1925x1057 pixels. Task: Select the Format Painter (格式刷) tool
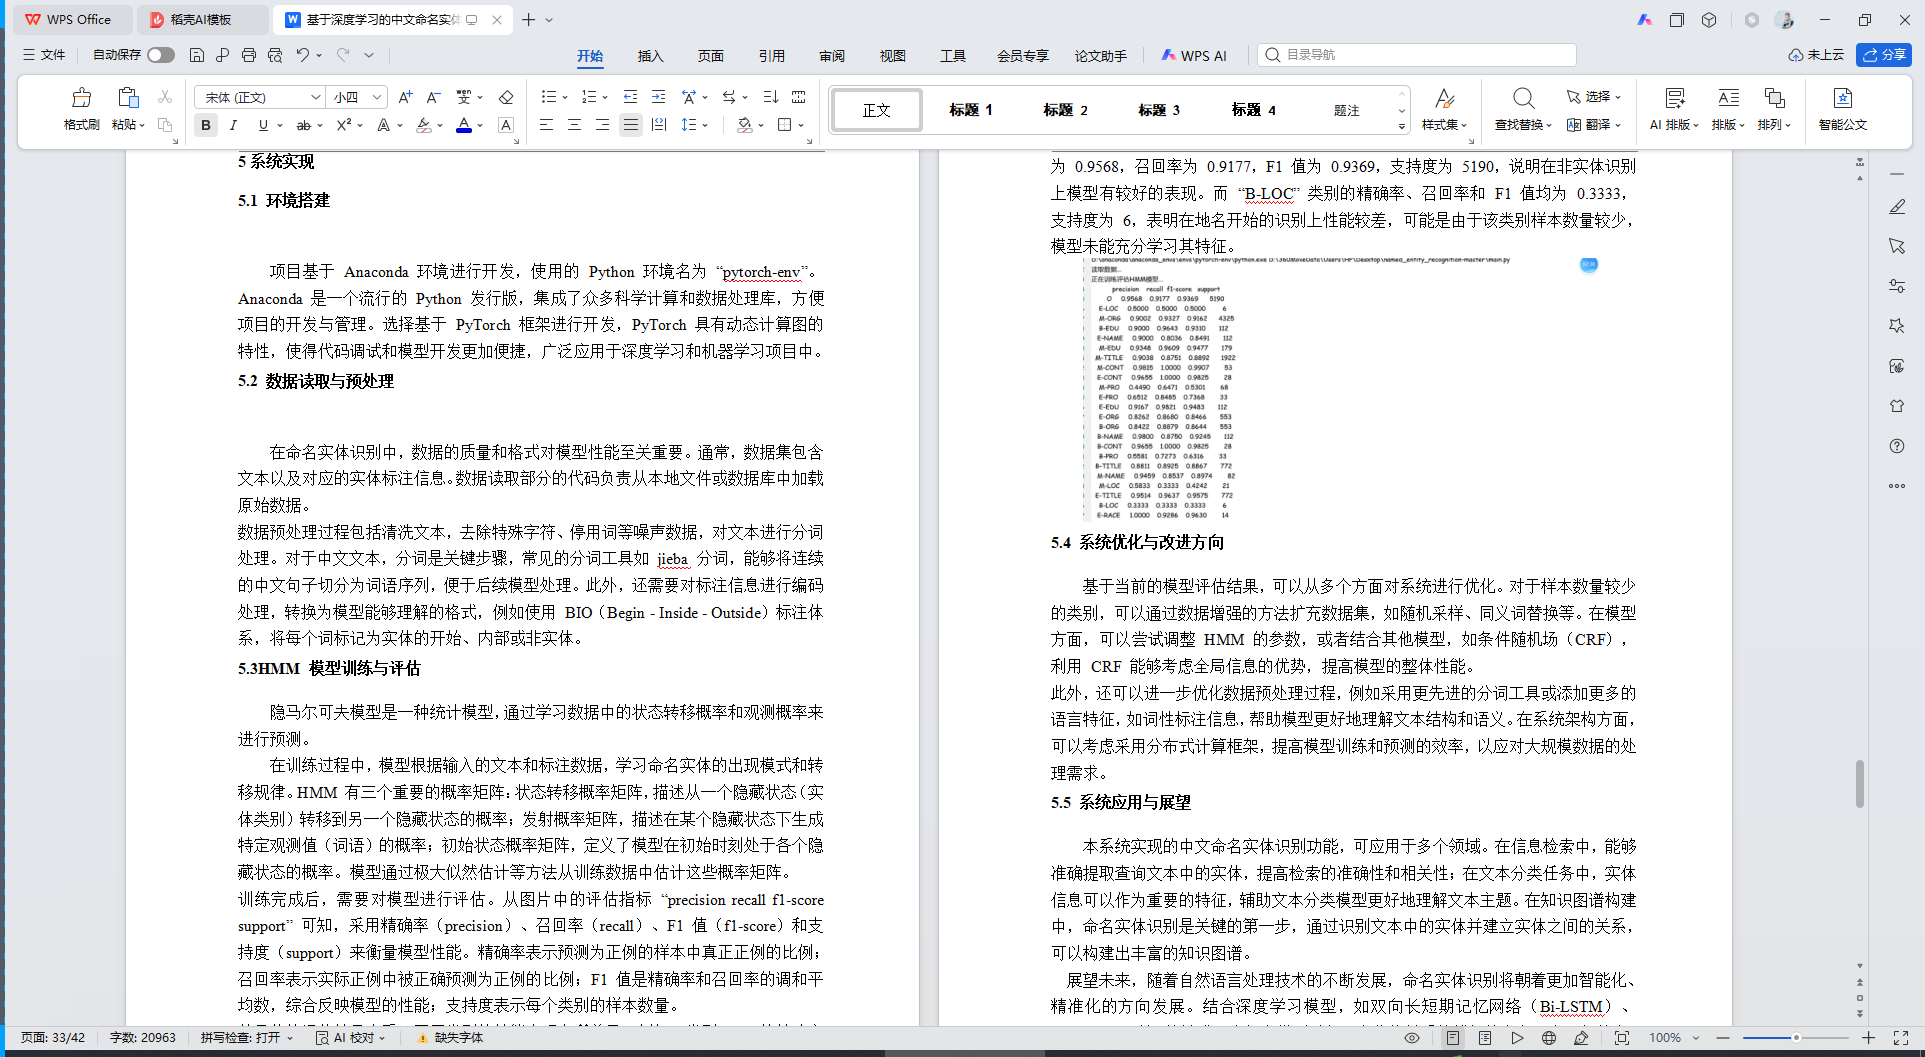point(81,109)
